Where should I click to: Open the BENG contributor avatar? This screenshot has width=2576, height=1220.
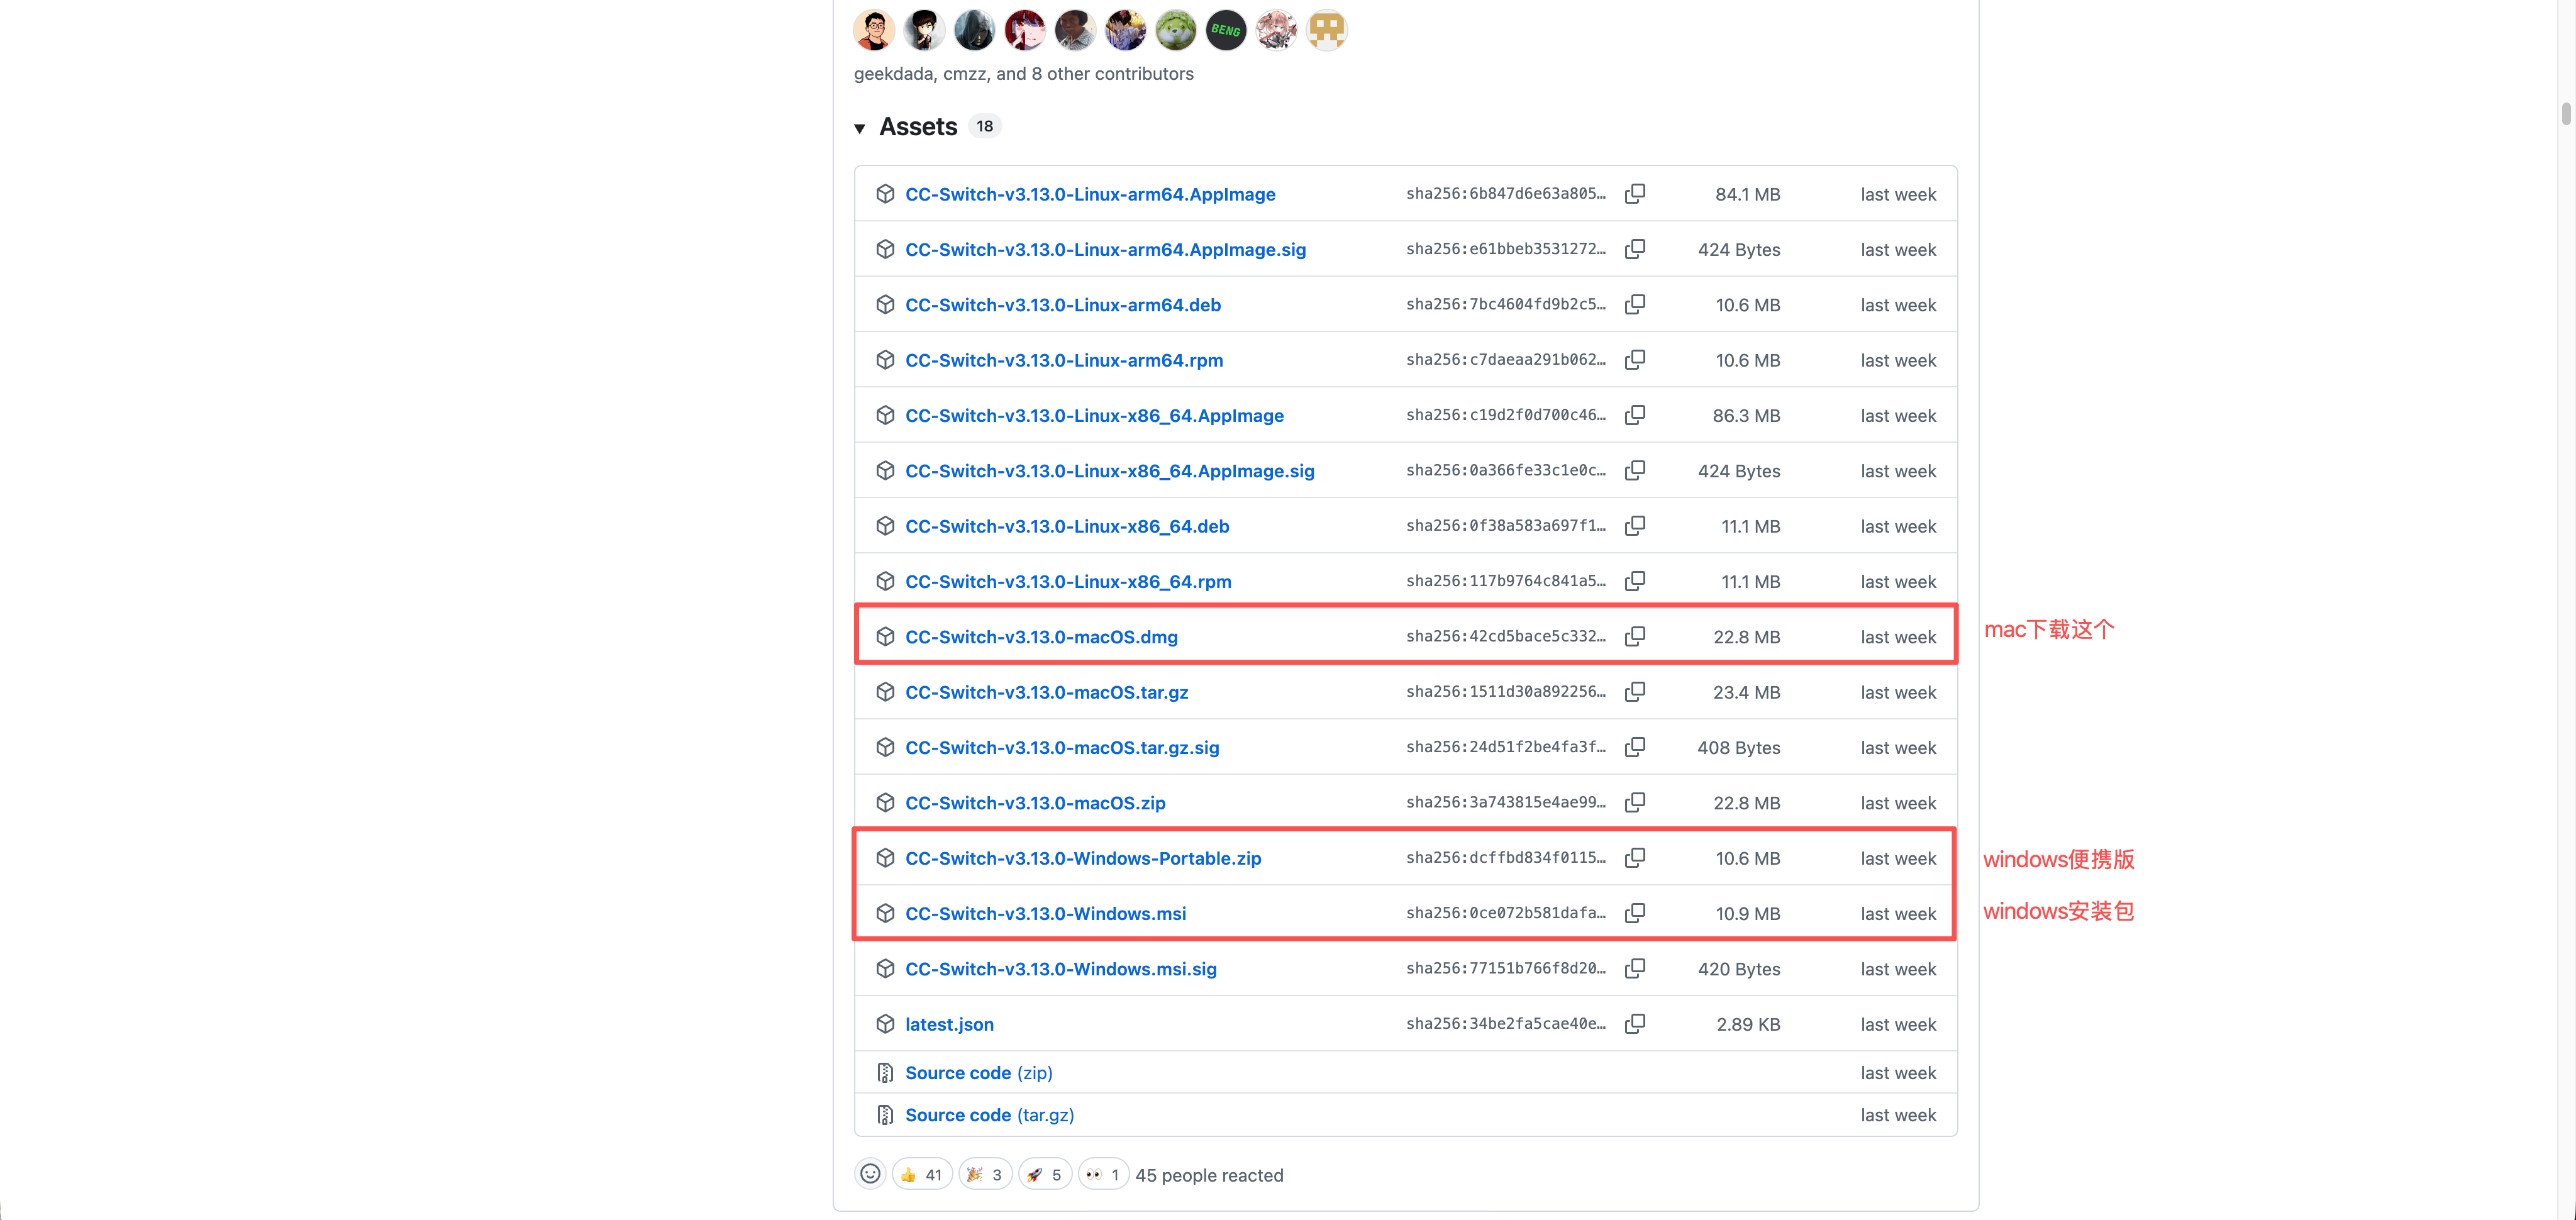[x=1225, y=30]
